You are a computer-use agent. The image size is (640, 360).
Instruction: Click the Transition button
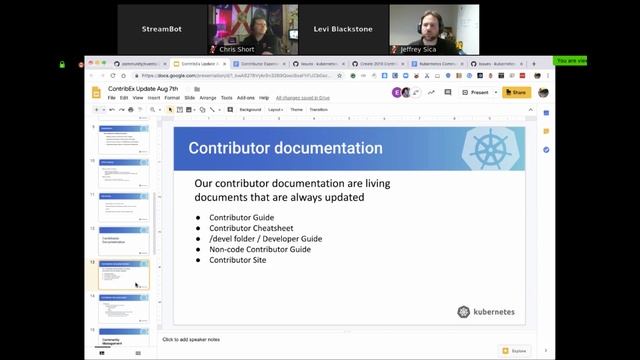tap(319, 110)
